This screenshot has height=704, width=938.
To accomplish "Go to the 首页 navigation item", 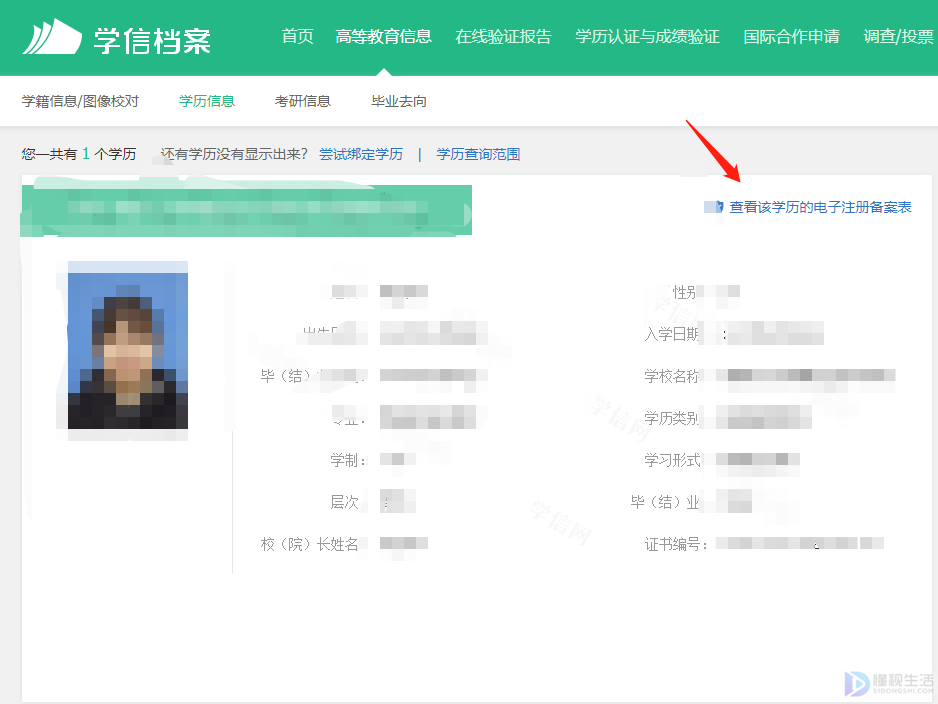I will tap(297, 37).
